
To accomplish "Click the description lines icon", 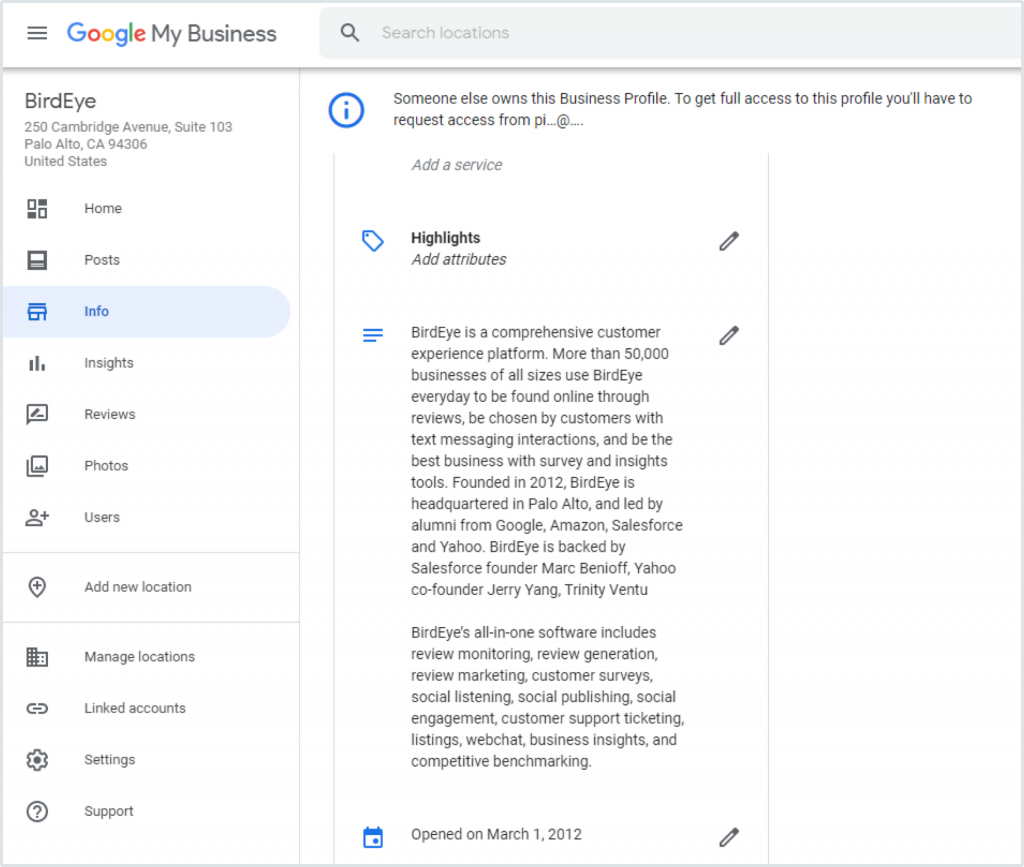I will click(x=373, y=336).
